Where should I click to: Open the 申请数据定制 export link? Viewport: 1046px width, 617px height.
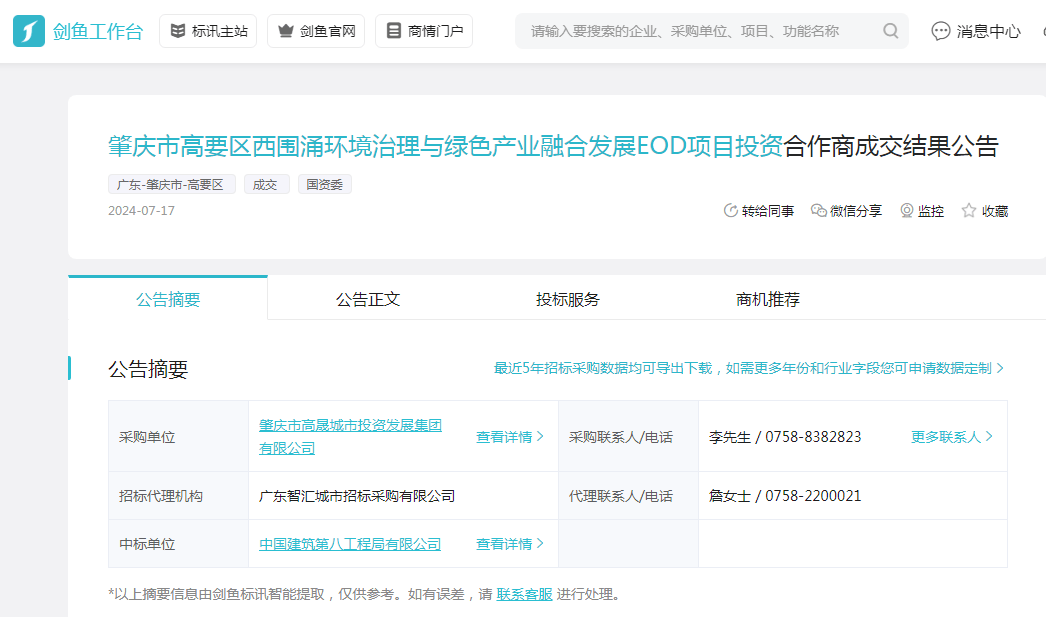(748, 368)
